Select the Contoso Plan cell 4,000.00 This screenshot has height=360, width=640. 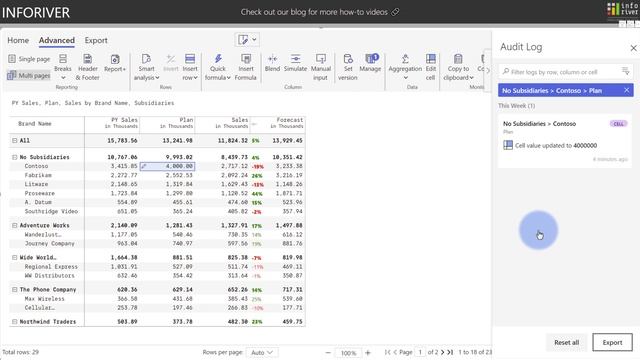(167, 166)
